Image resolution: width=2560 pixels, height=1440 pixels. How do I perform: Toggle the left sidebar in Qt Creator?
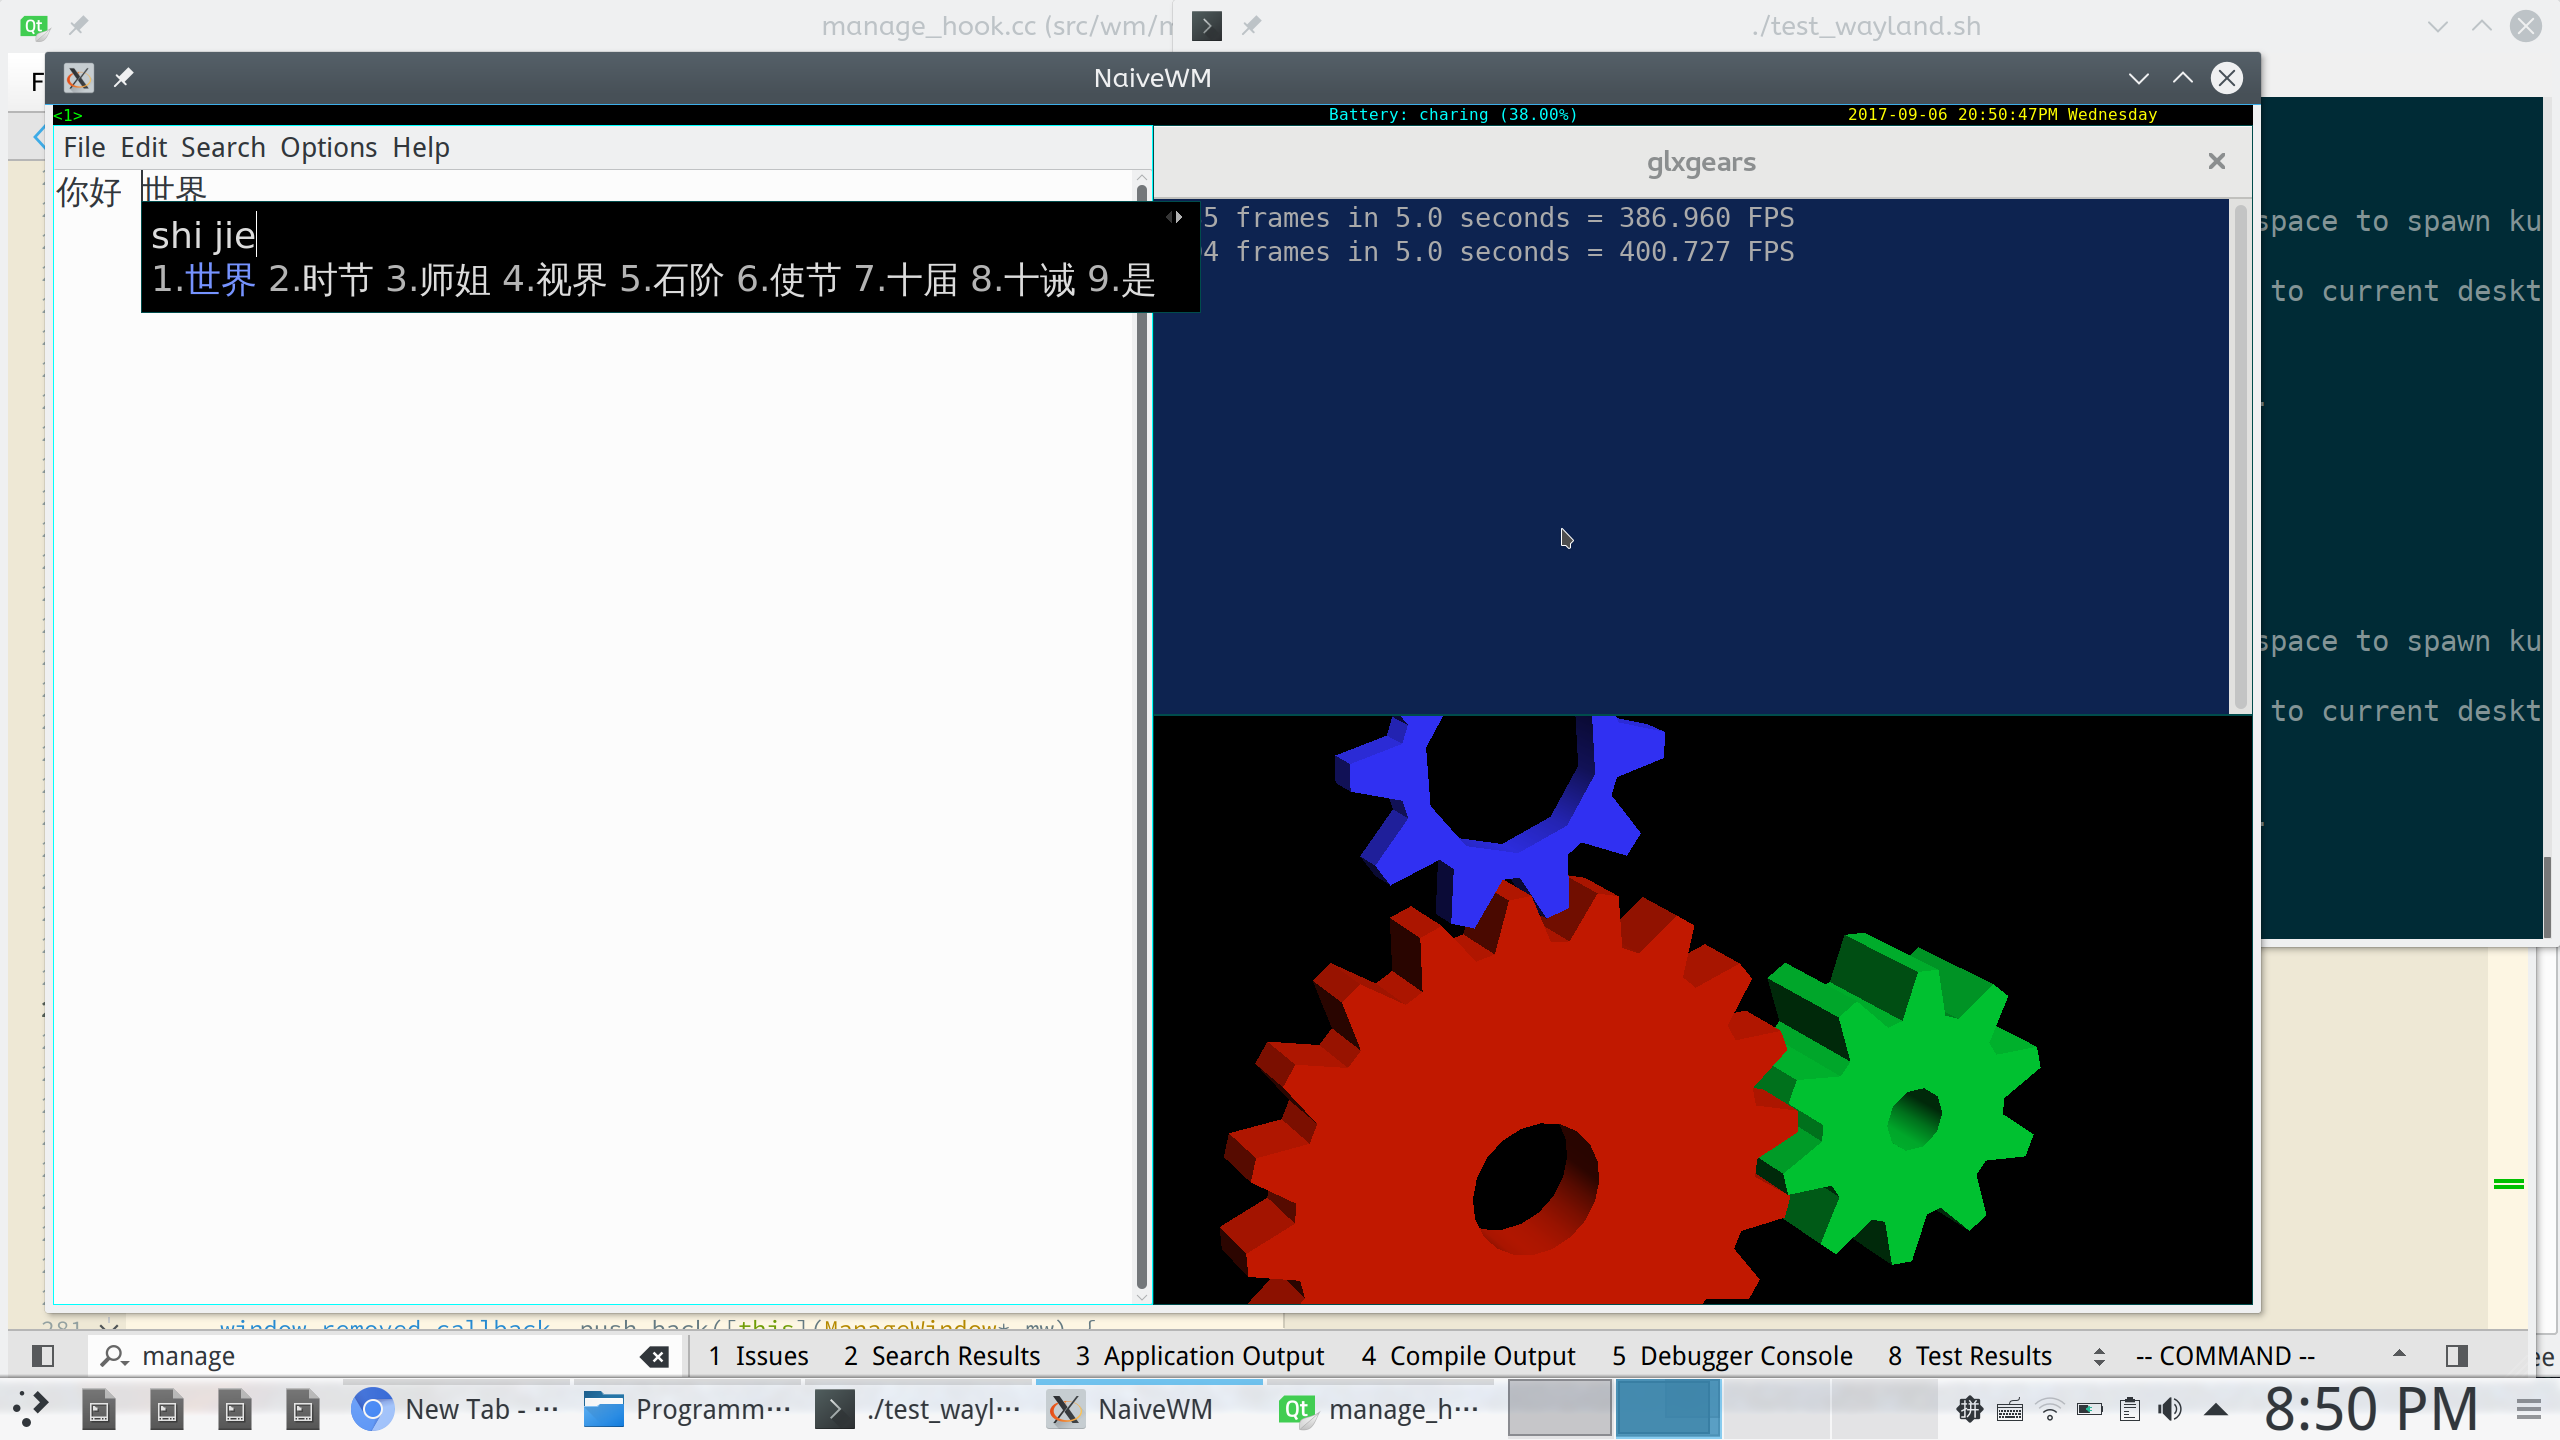coord(43,1356)
